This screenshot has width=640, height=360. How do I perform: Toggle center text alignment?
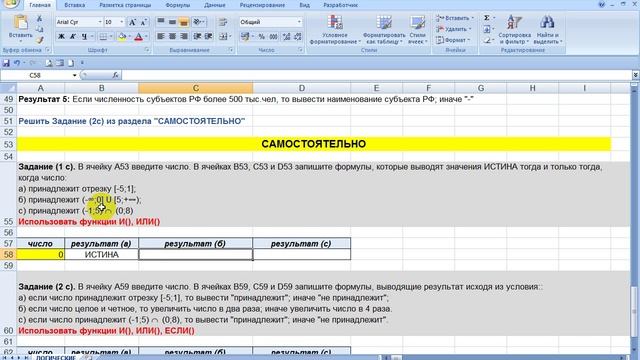click(x=172, y=36)
